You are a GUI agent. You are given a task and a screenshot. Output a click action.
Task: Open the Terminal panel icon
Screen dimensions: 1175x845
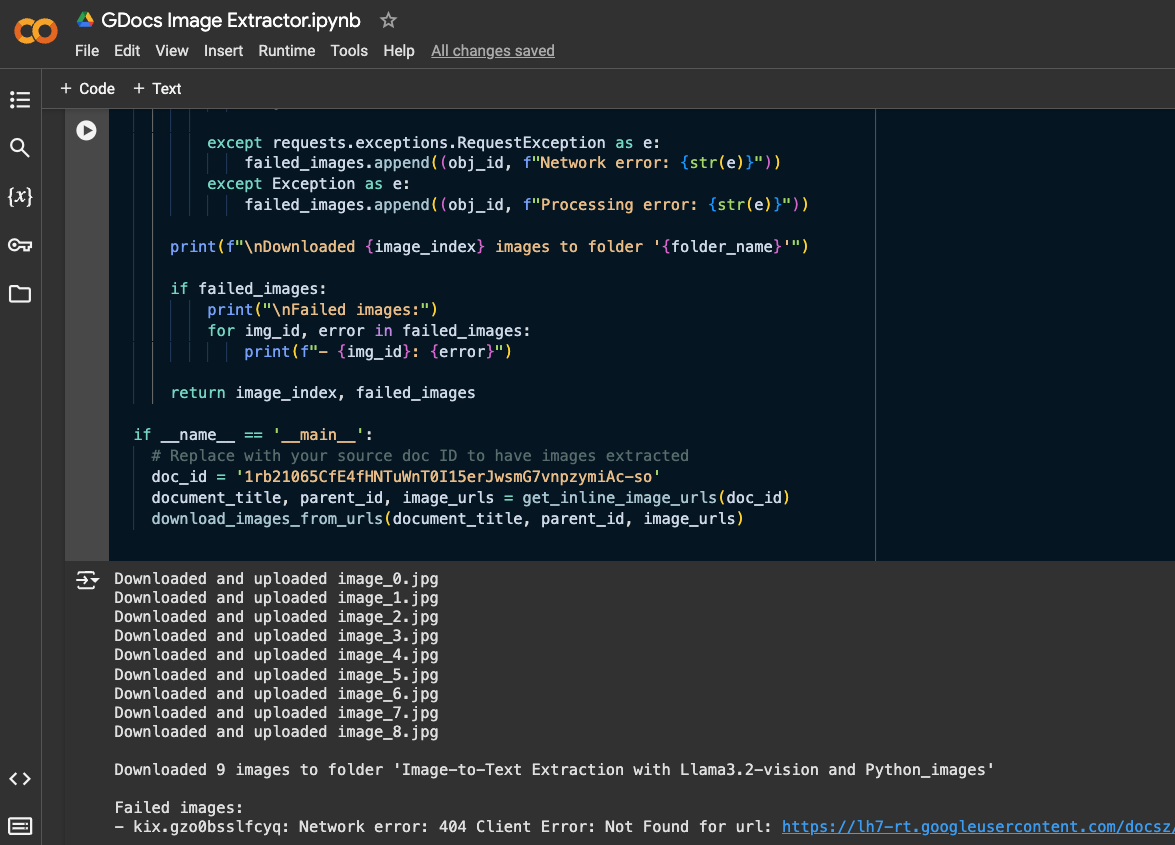pos(20,826)
